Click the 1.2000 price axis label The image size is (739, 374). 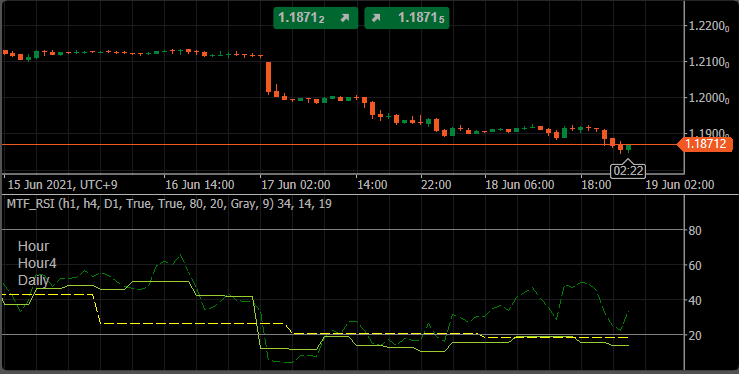click(x=706, y=98)
